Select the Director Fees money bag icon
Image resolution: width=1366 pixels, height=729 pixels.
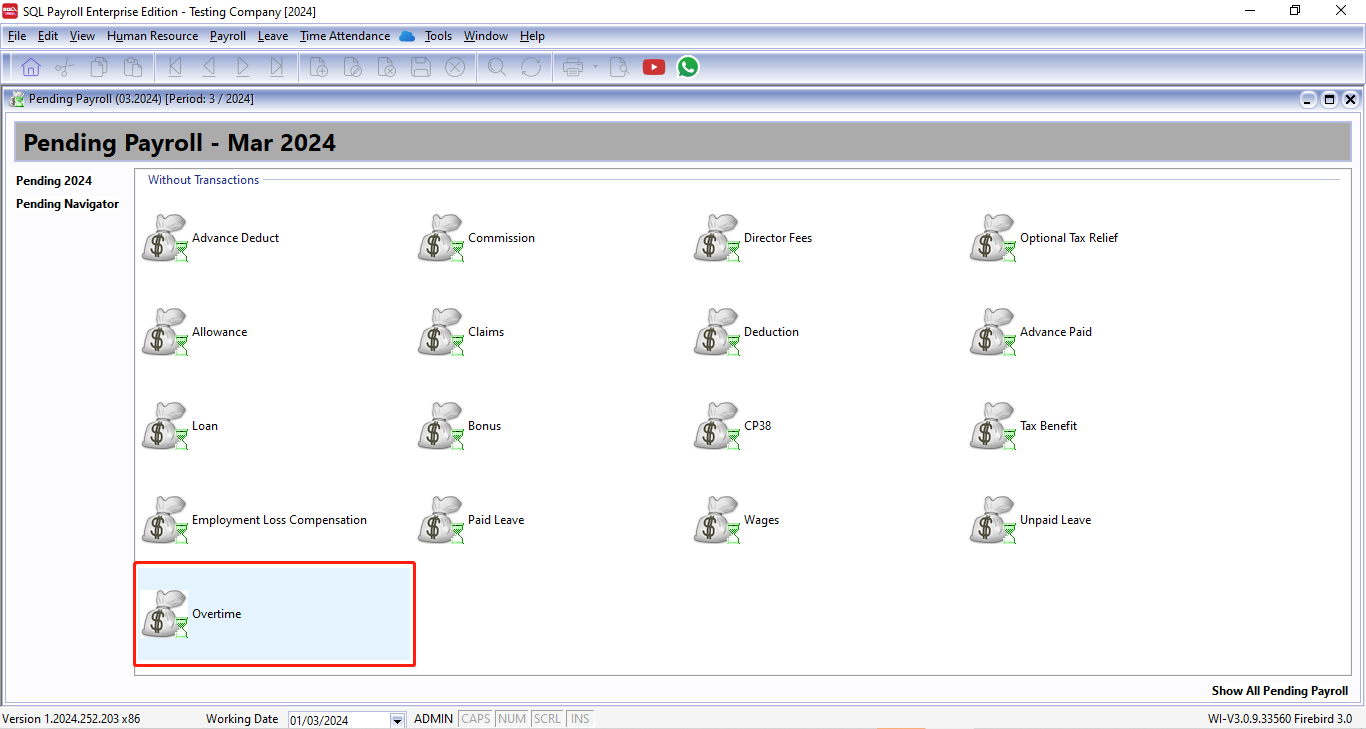point(716,238)
